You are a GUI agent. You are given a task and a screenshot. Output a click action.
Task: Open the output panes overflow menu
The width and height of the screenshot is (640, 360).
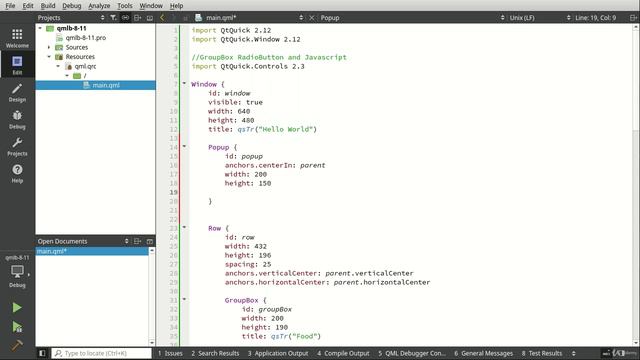[x=573, y=353]
